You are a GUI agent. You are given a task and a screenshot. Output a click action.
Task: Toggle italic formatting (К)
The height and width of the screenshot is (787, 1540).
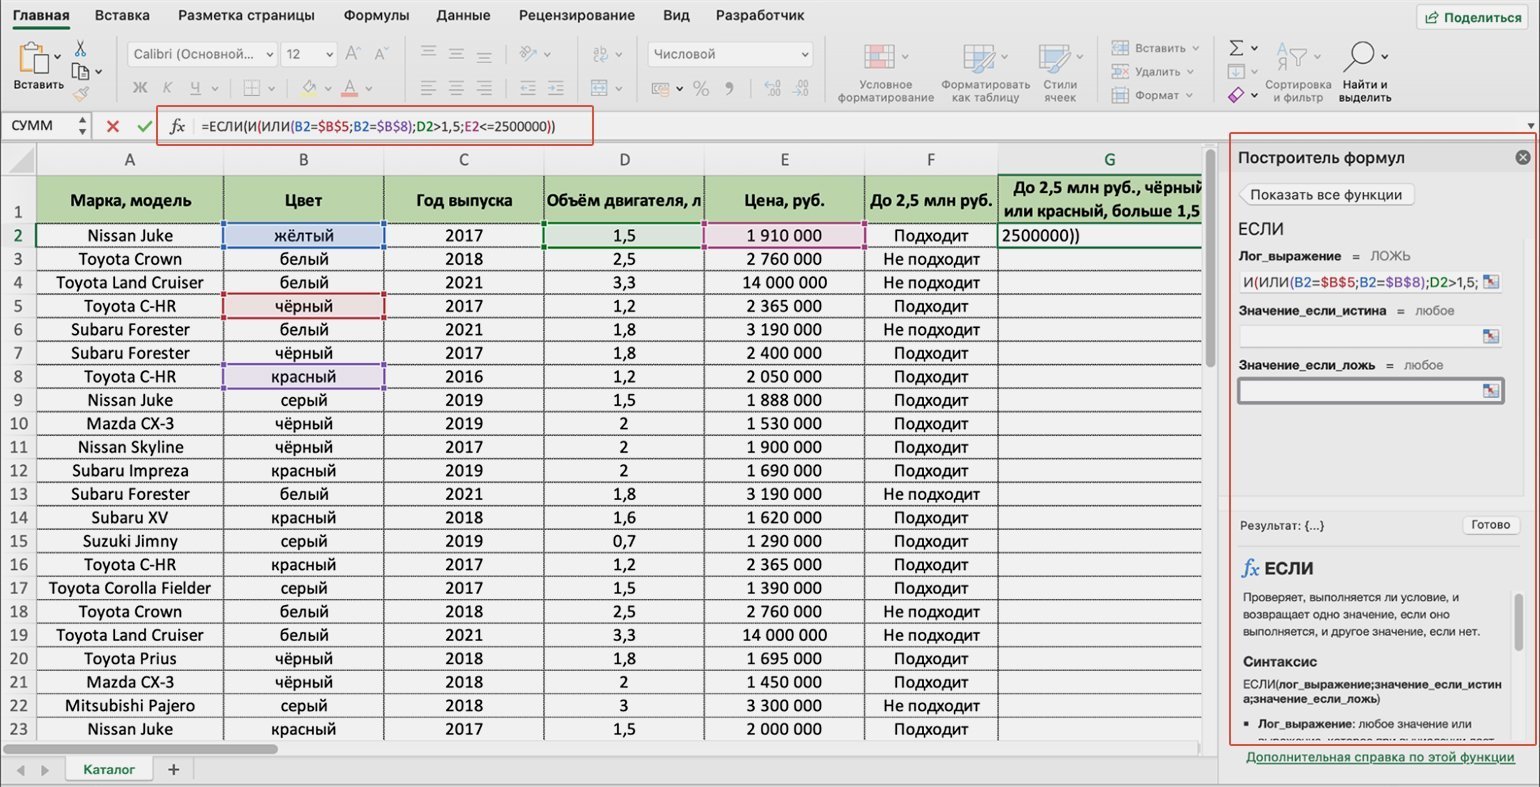click(x=167, y=89)
